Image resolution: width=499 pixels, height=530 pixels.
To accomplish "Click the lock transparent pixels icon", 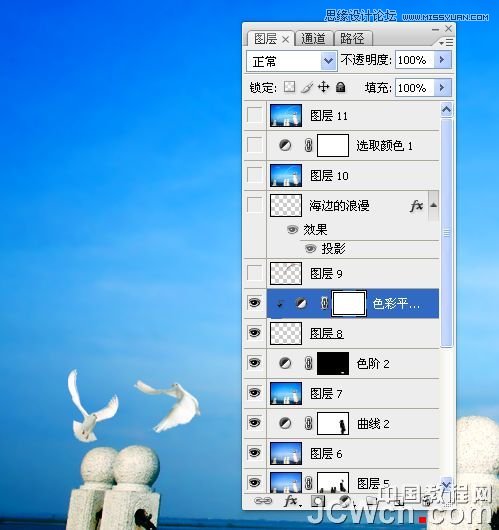I will 289,87.
